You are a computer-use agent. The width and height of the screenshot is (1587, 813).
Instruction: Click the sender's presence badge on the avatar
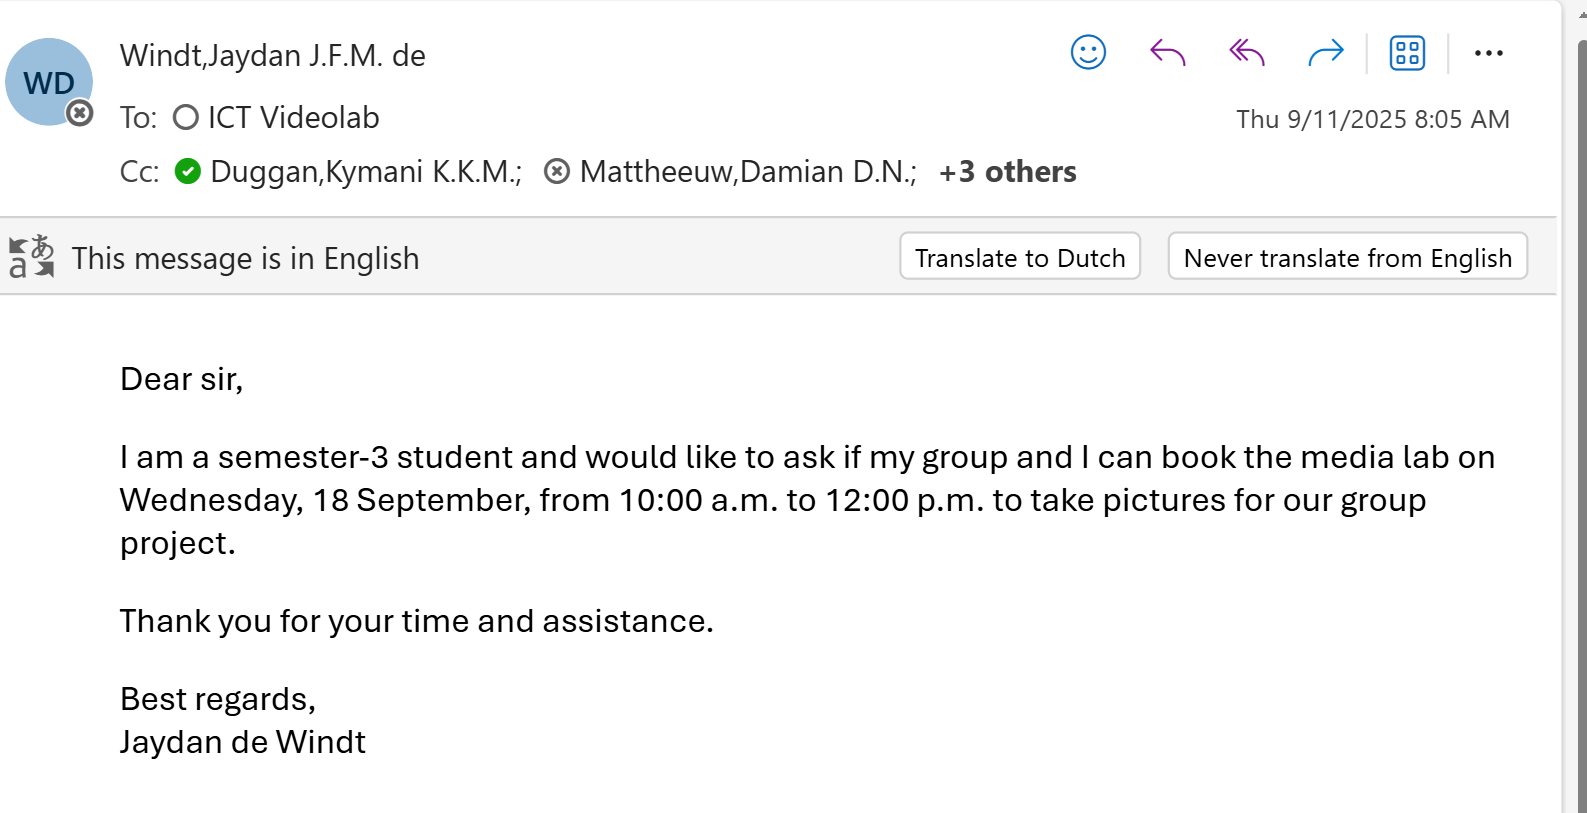80,114
